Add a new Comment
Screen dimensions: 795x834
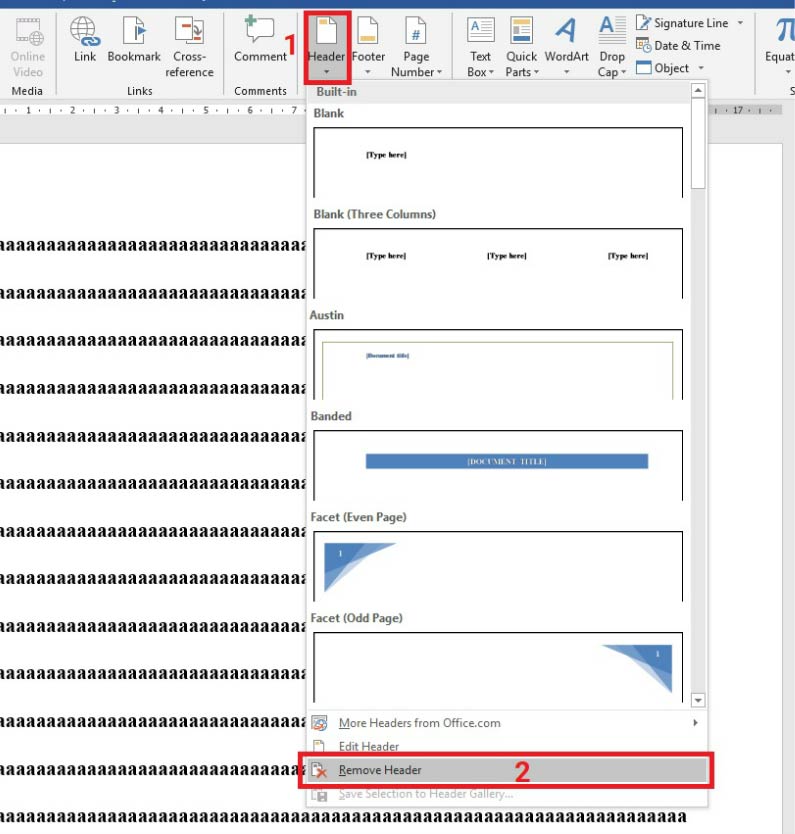260,33
